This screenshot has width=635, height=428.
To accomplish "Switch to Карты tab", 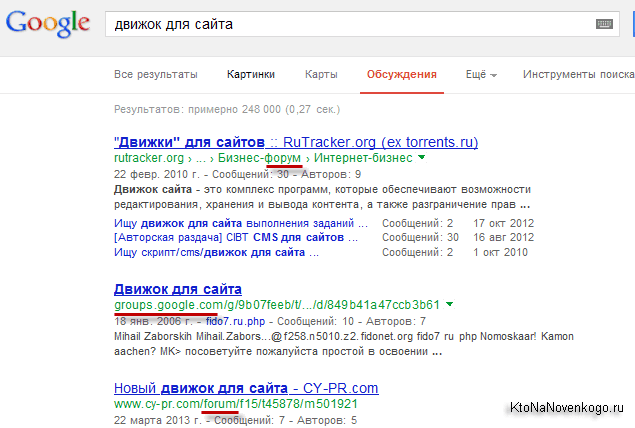I will [321, 75].
